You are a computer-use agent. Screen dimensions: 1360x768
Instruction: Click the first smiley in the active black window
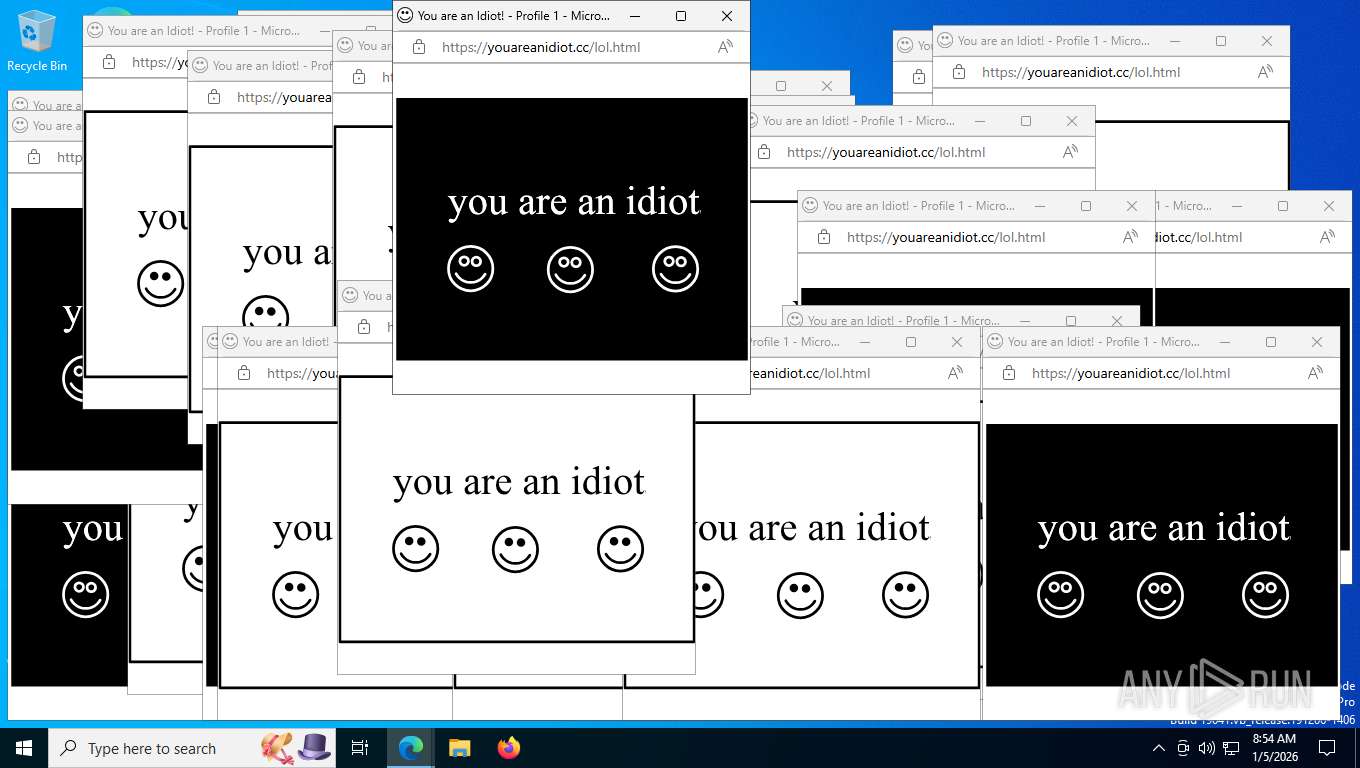tap(471, 269)
